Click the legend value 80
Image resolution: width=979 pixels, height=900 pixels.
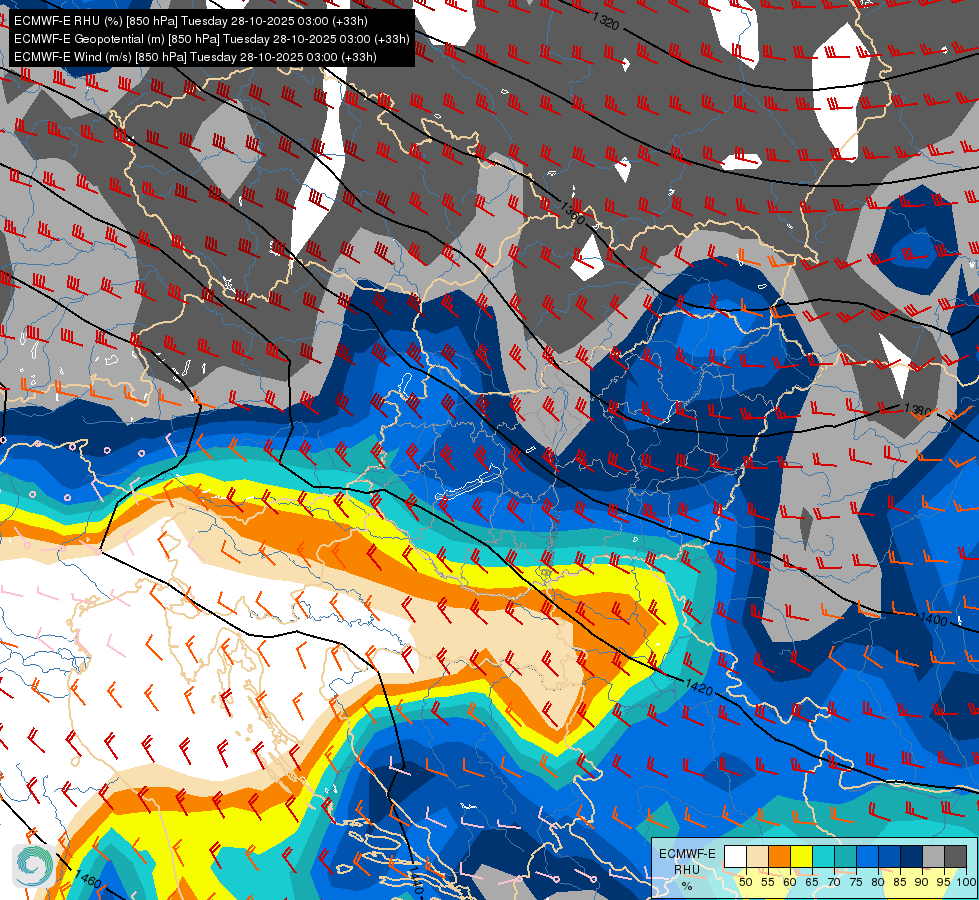[878, 882]
